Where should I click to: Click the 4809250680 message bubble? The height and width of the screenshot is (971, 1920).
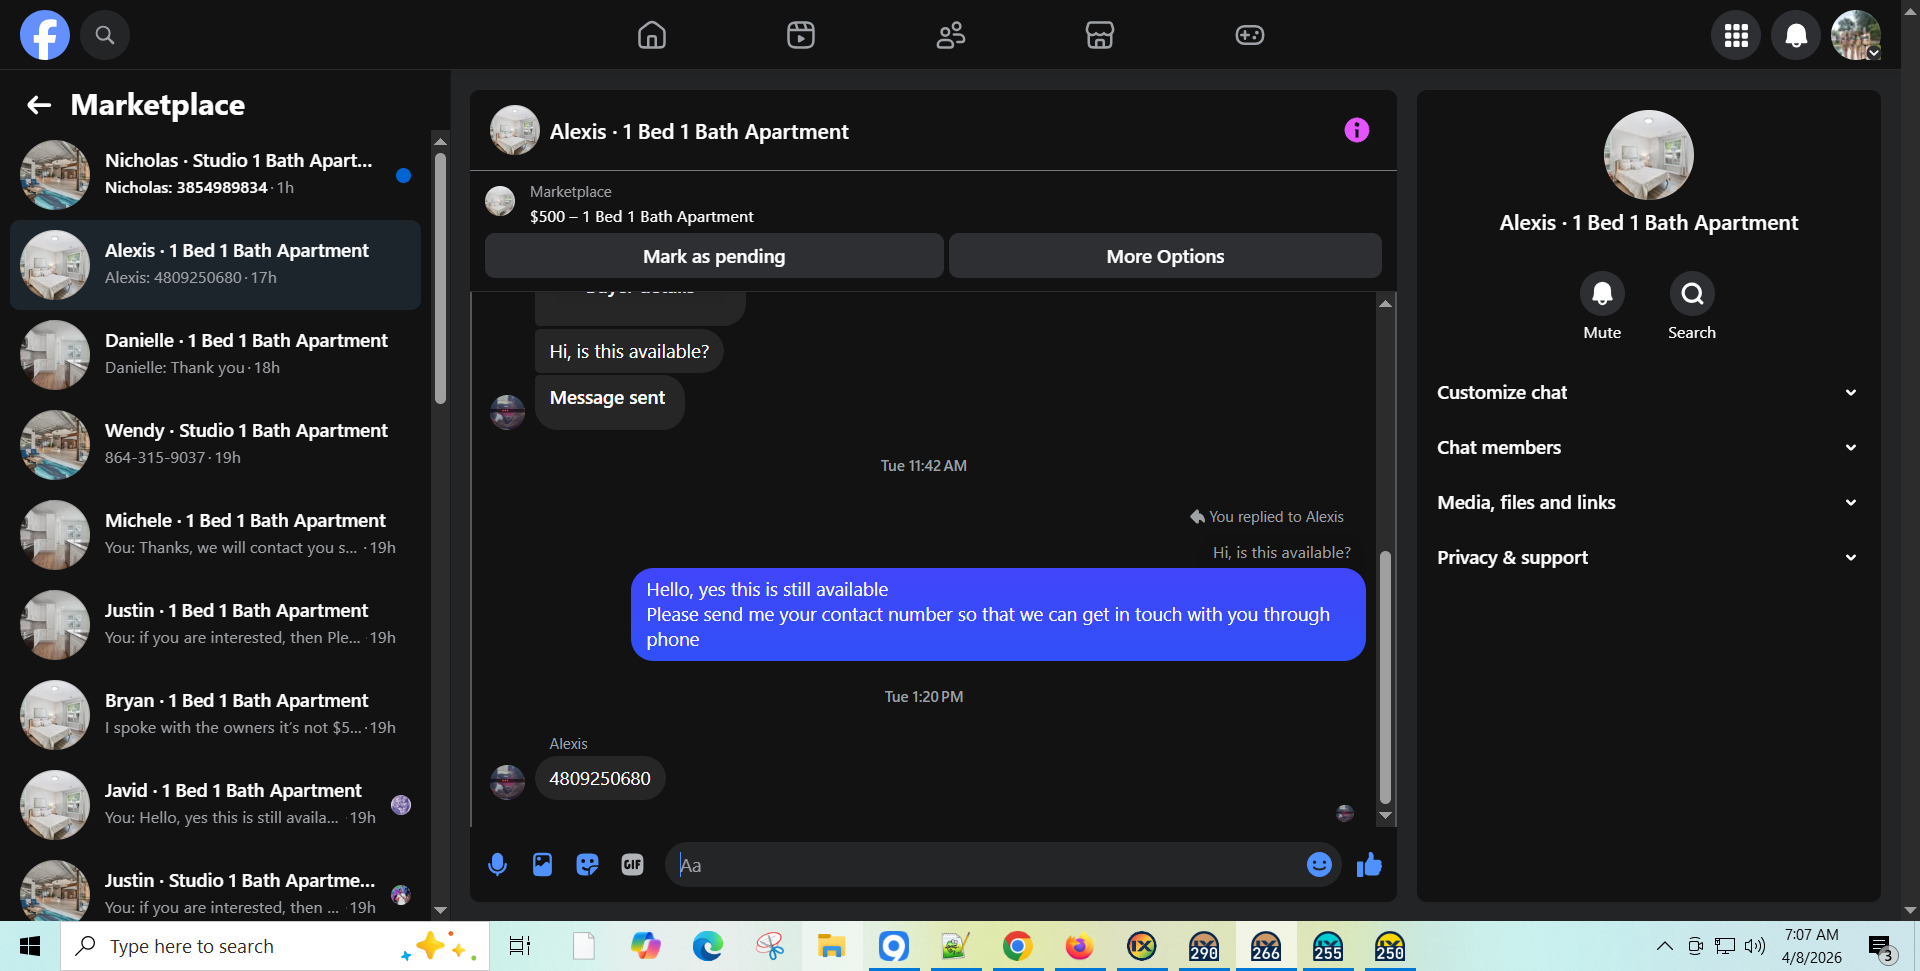pos(600,778)
